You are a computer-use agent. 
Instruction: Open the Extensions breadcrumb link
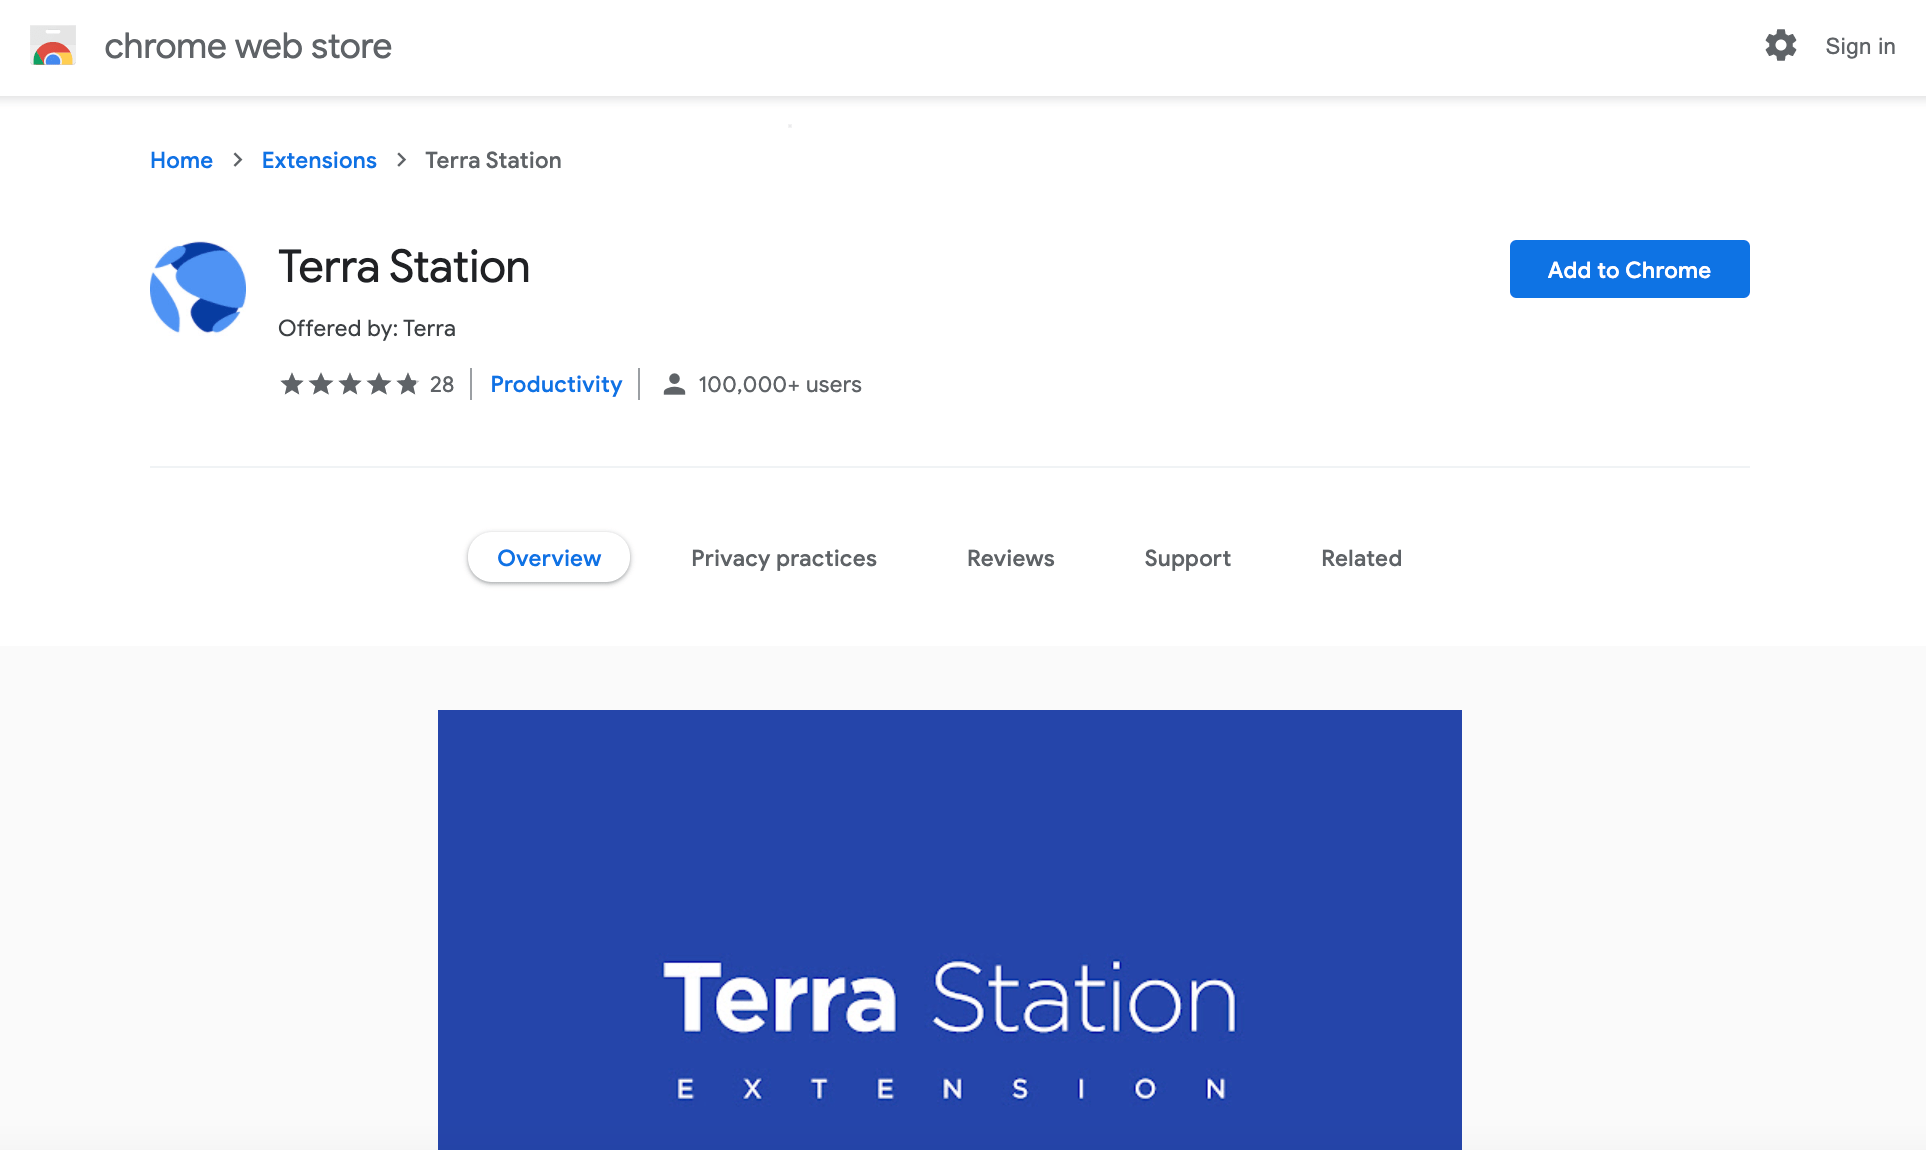(319, 160)
